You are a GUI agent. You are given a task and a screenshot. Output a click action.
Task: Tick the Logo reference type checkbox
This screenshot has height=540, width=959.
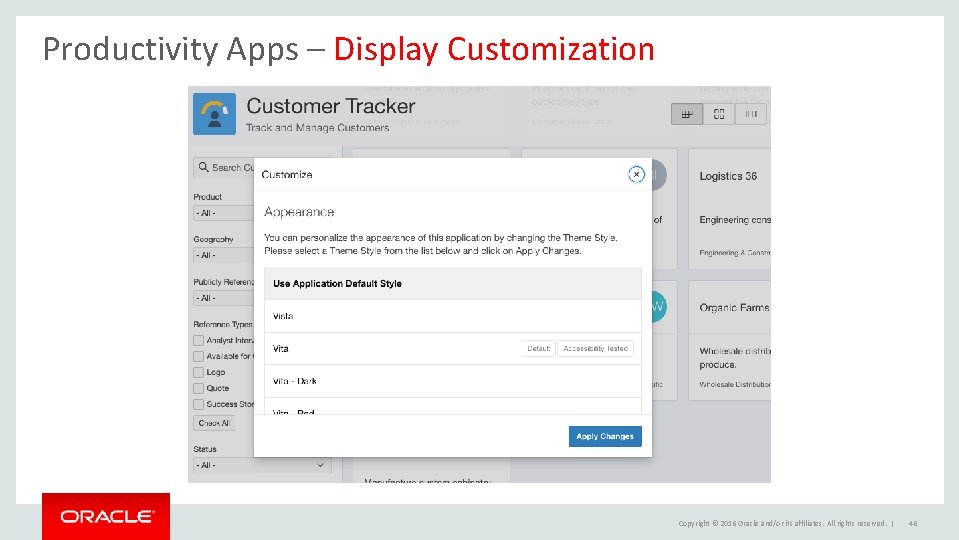click(x=198, y=372)
